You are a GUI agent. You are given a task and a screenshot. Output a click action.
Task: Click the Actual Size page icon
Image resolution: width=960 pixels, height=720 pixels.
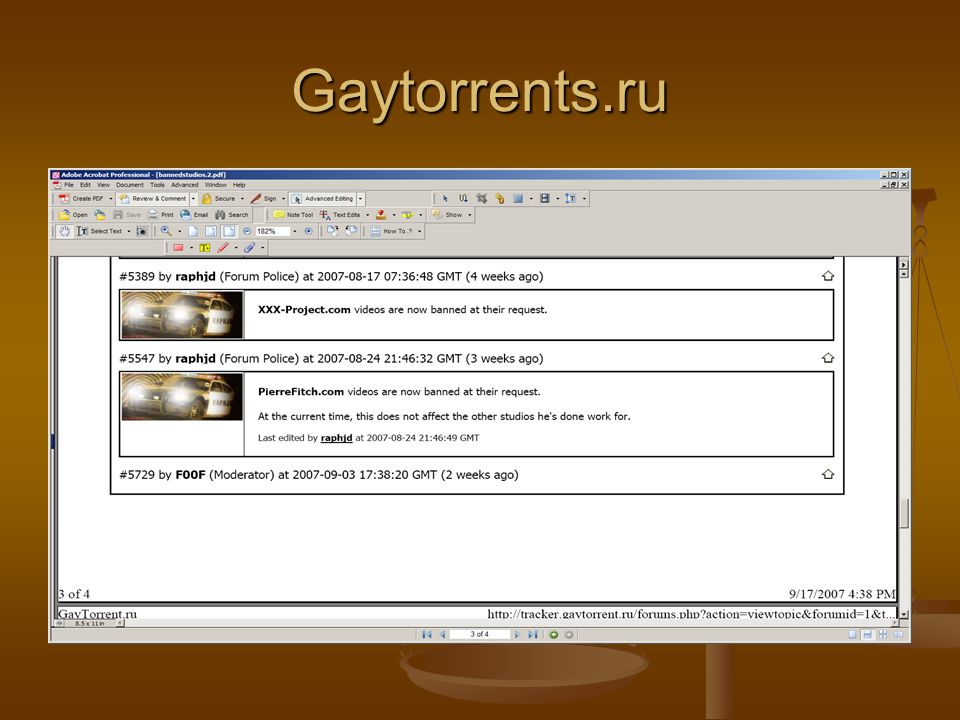coord(193,231)
